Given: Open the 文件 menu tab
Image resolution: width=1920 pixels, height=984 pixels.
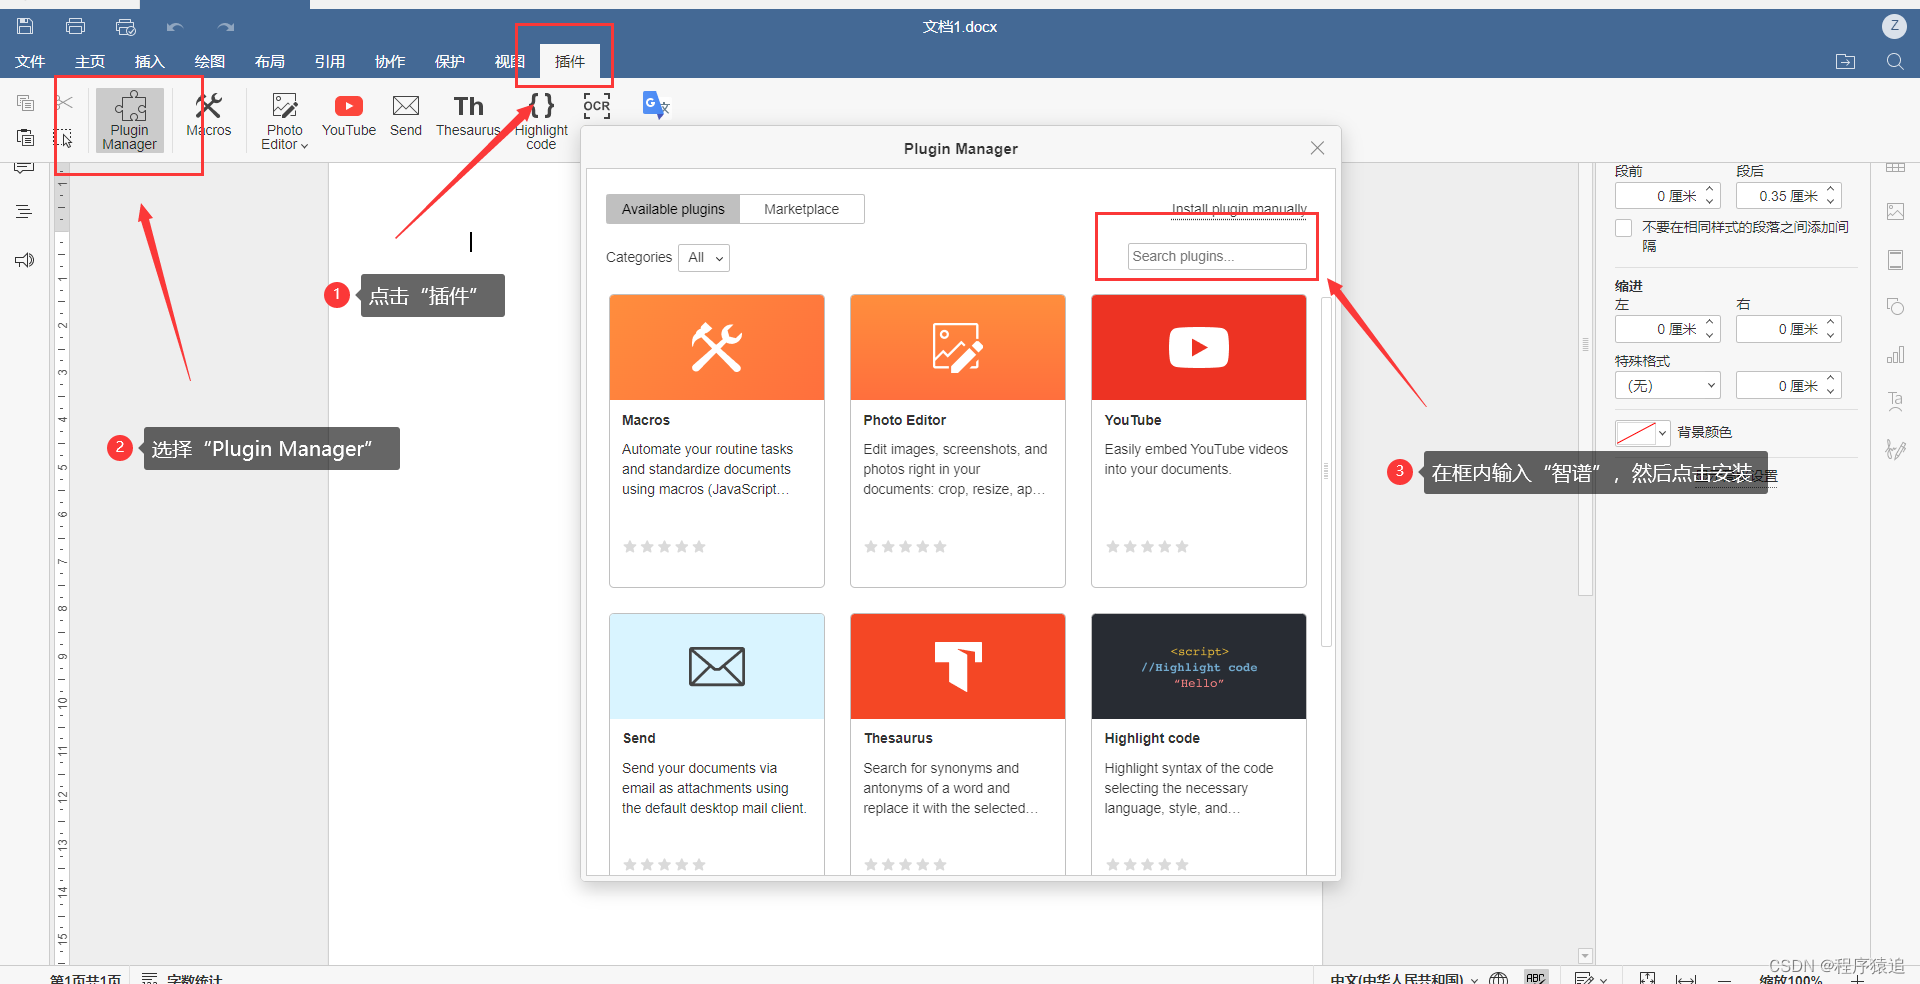Looking at the screenshot, I should (x=30, y=62).
